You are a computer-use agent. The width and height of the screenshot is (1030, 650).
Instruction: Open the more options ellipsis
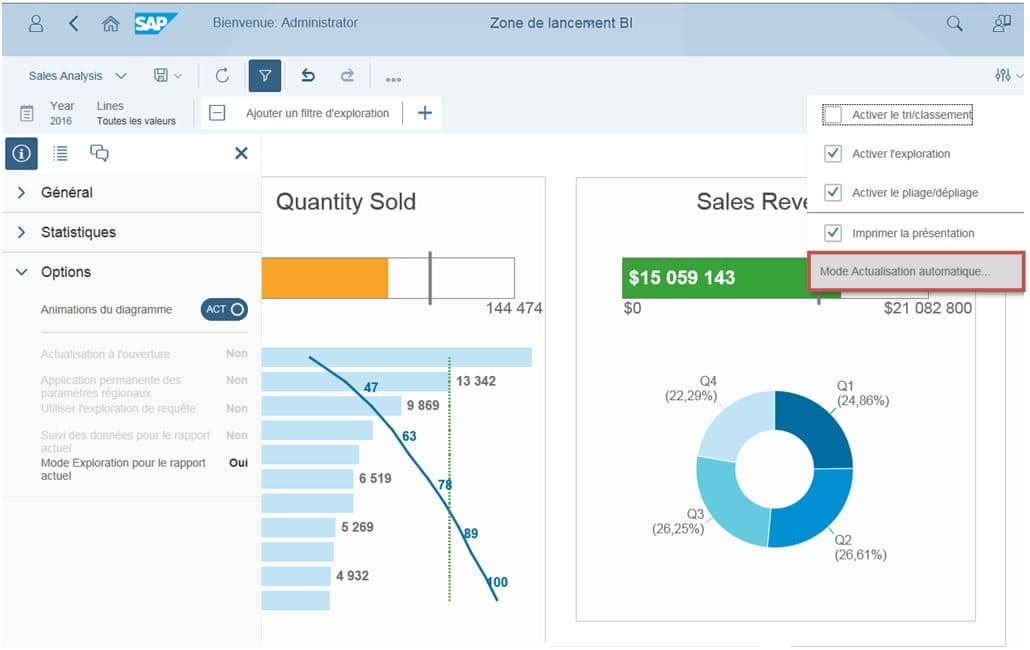[393, 79]
